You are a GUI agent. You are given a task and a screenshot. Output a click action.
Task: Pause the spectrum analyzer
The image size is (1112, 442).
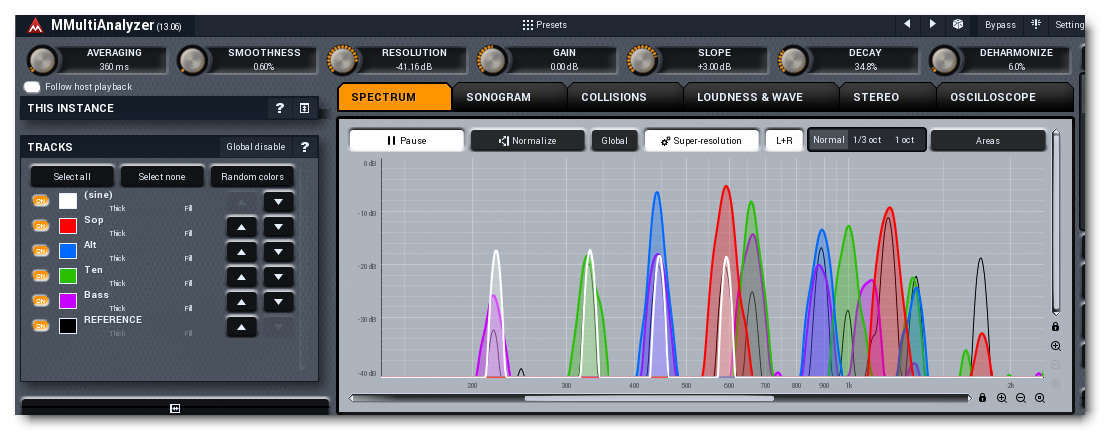pos(406,140)
